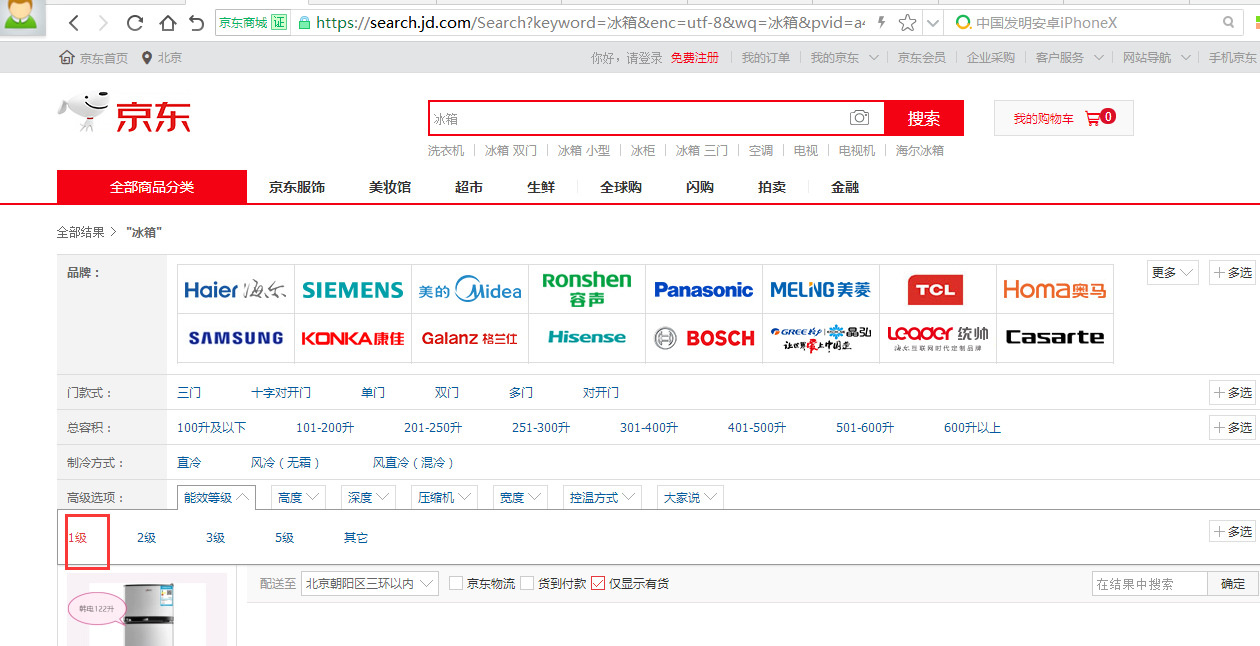Filter by 十字对开门 door style

pos(281,393)
